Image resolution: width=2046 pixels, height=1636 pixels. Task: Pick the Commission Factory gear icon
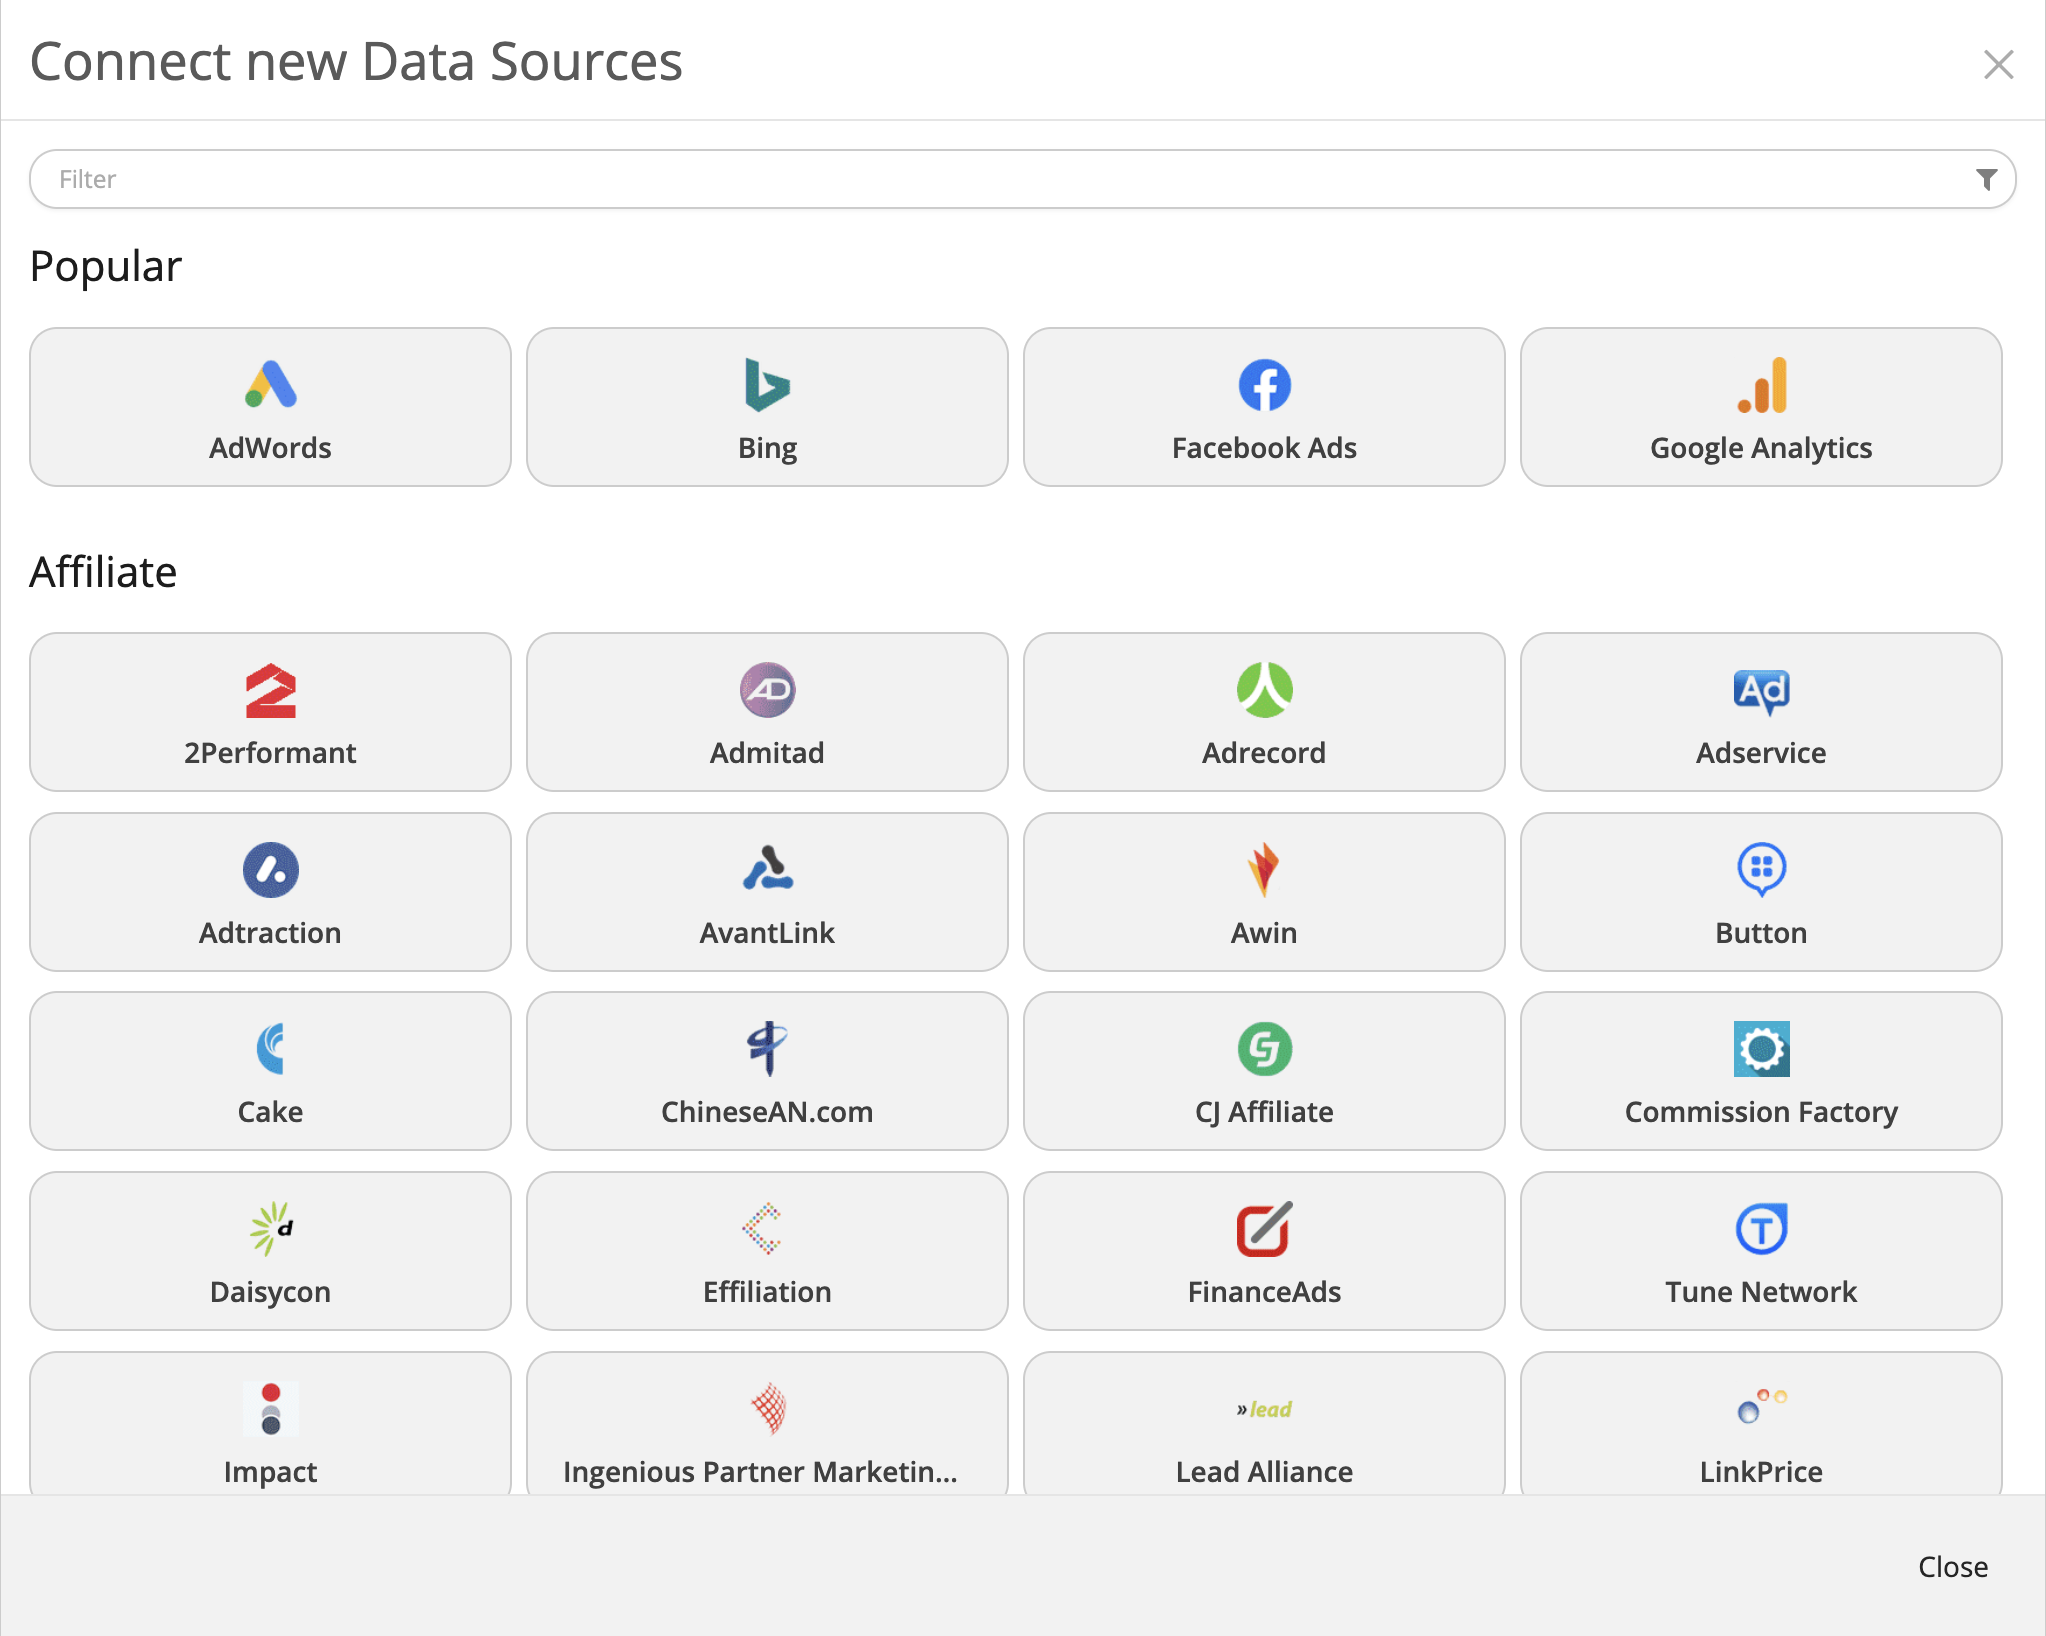1761,1049
